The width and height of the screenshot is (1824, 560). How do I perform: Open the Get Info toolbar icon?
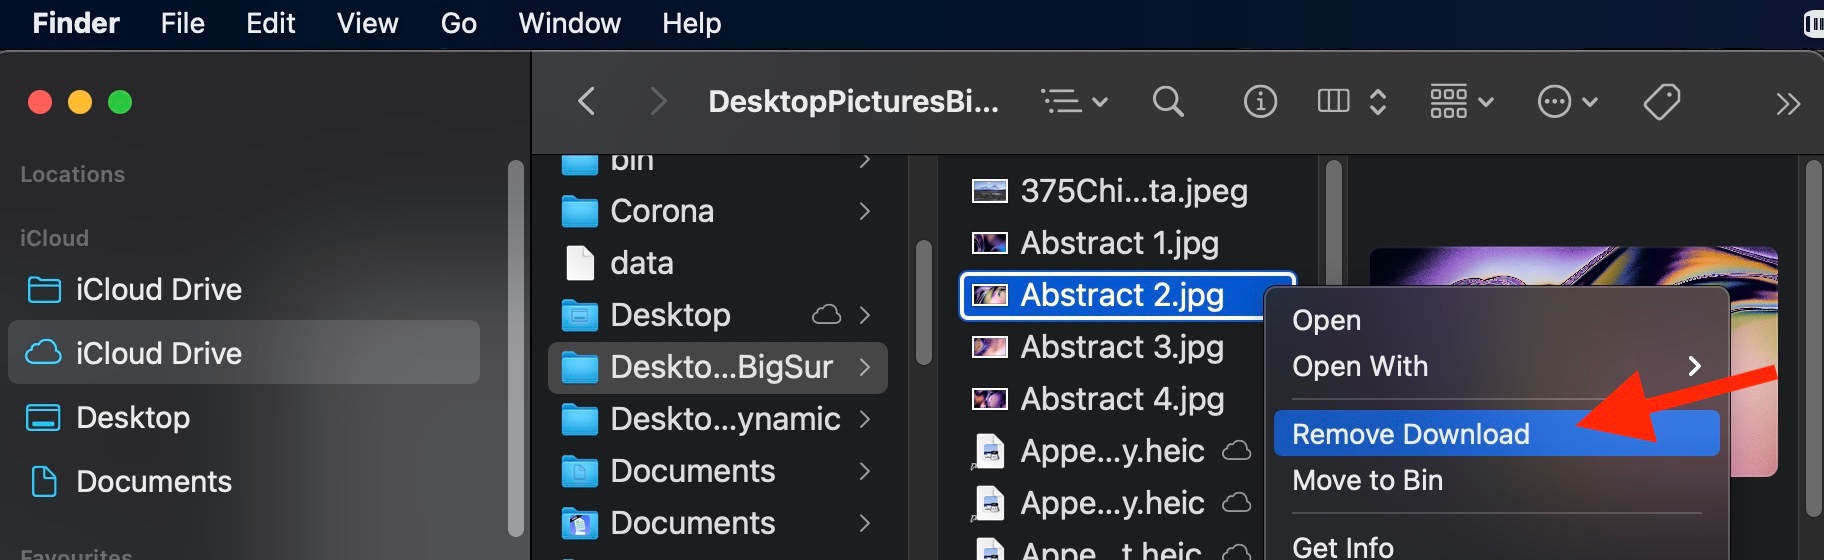[1259, 101]
